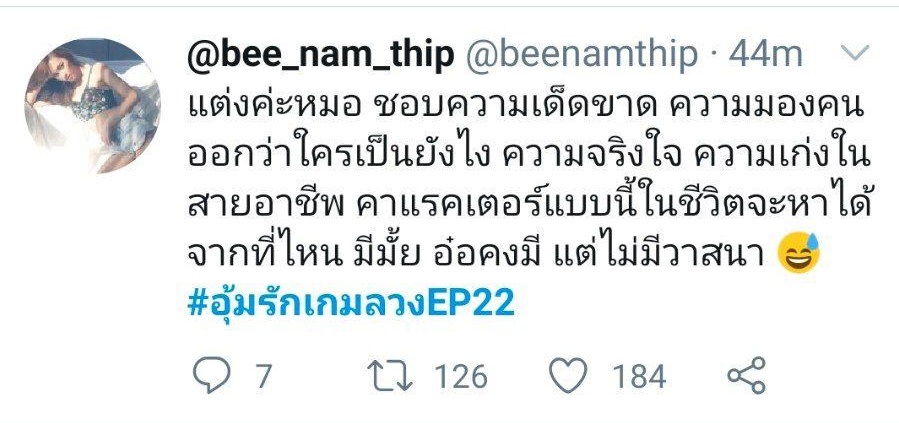View the 7 replies count
This screenshot has width=899, height=423.
pyautogui.click(x=263, y=377)
